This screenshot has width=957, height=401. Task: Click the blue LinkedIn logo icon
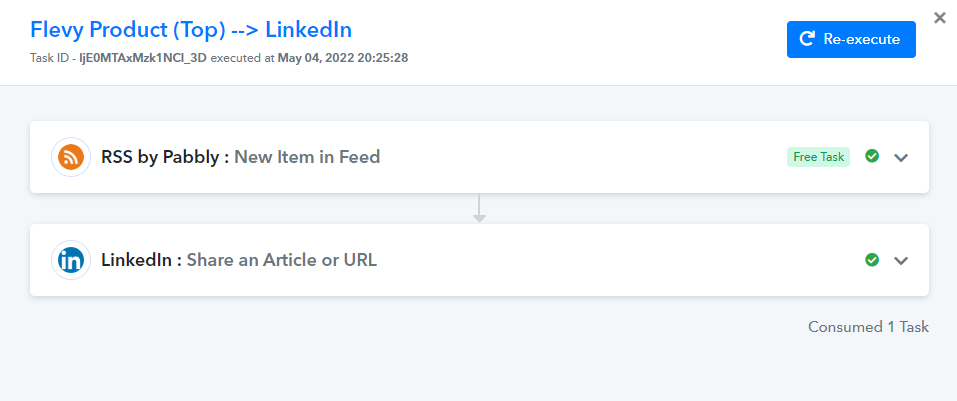tap(71, 261)
